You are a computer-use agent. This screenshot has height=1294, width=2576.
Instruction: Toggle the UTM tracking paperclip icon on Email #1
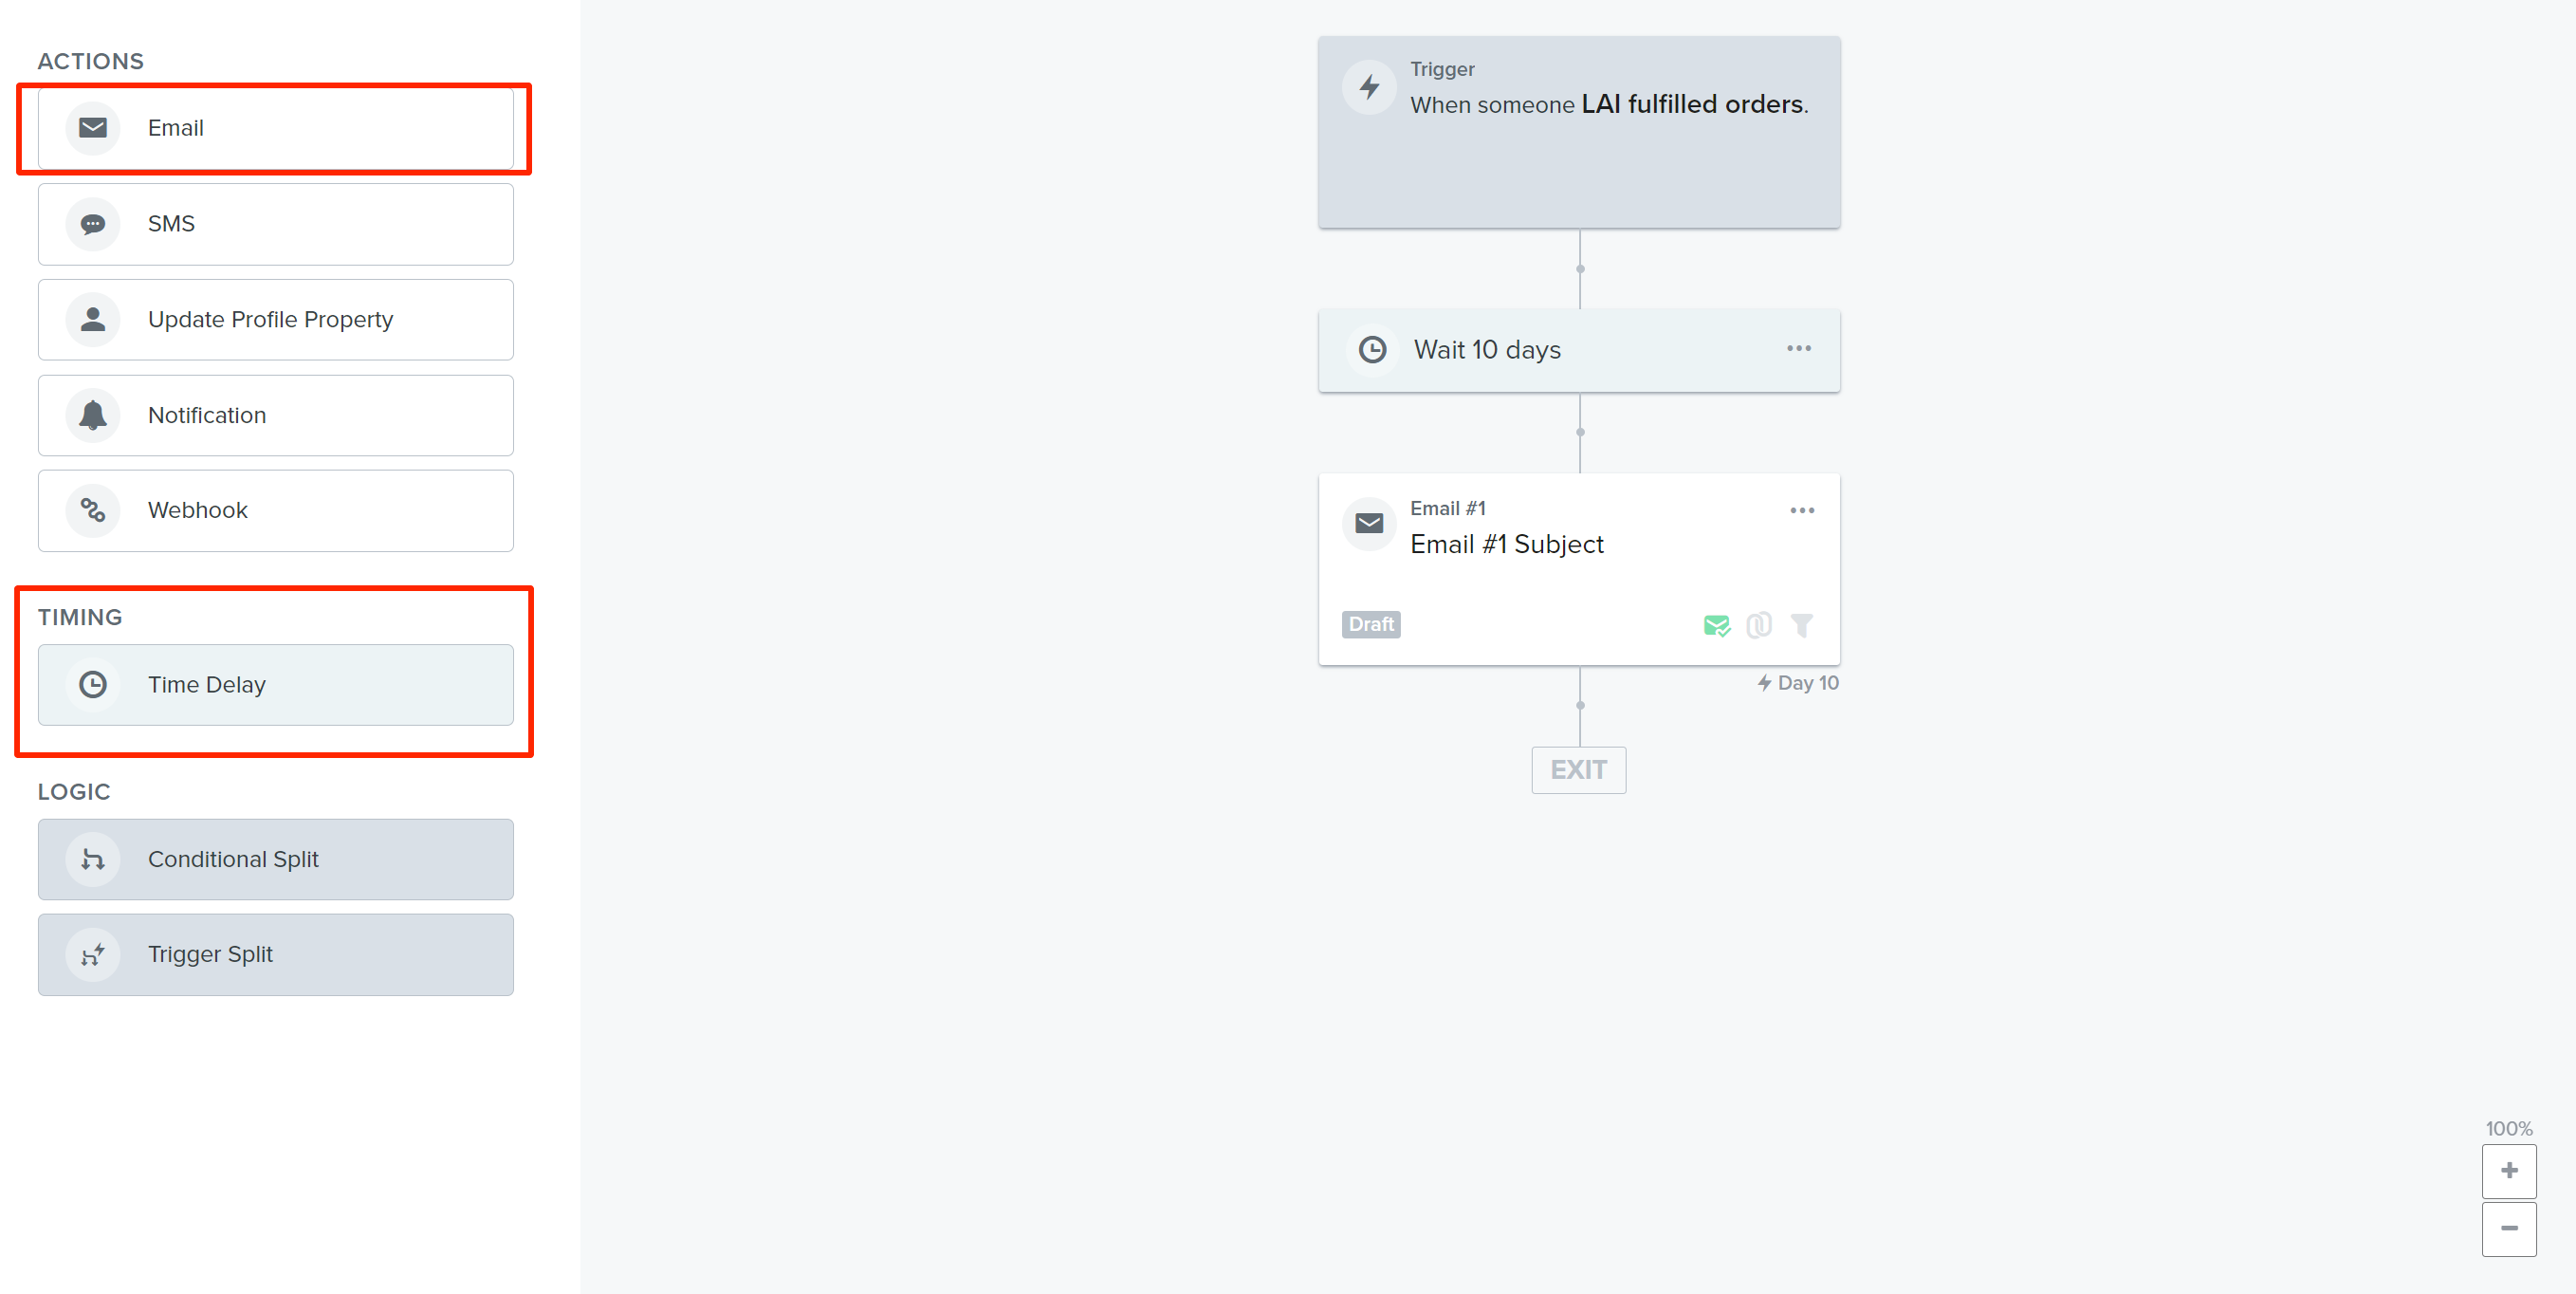1759,626
